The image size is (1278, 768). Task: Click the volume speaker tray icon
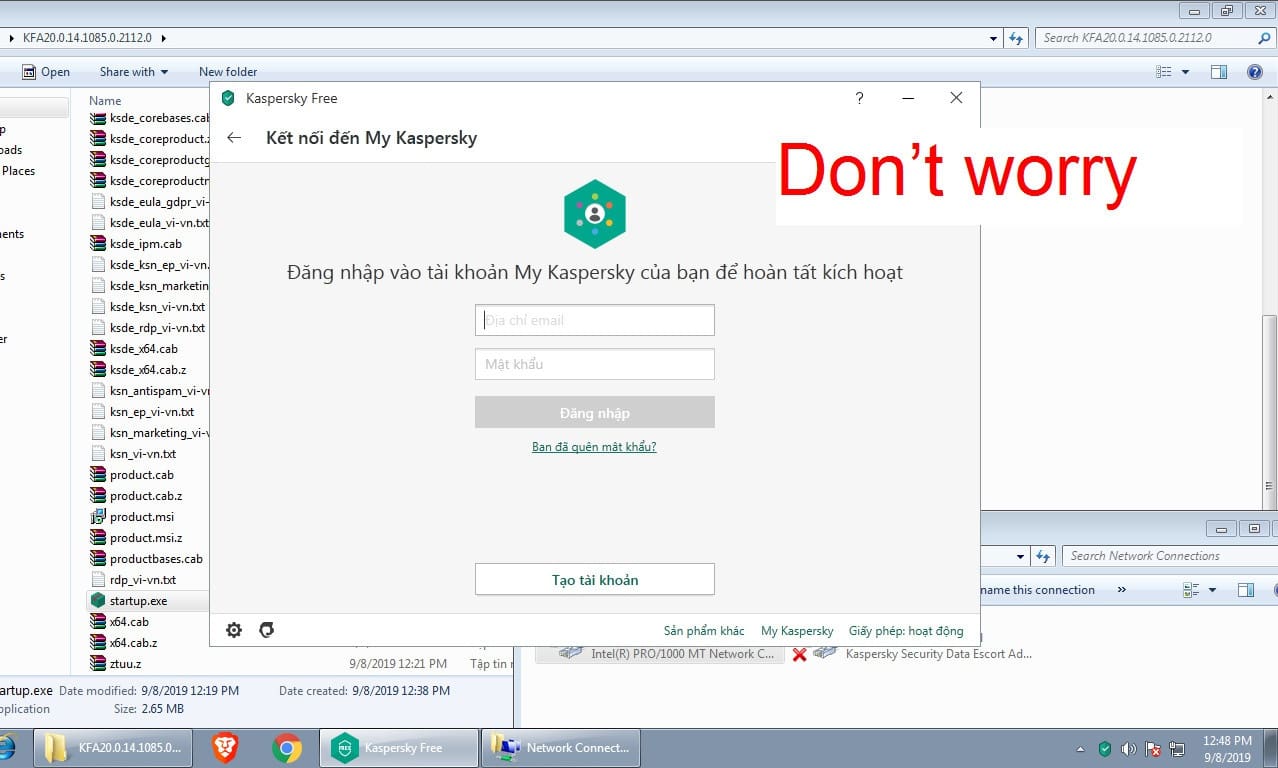1129,748
